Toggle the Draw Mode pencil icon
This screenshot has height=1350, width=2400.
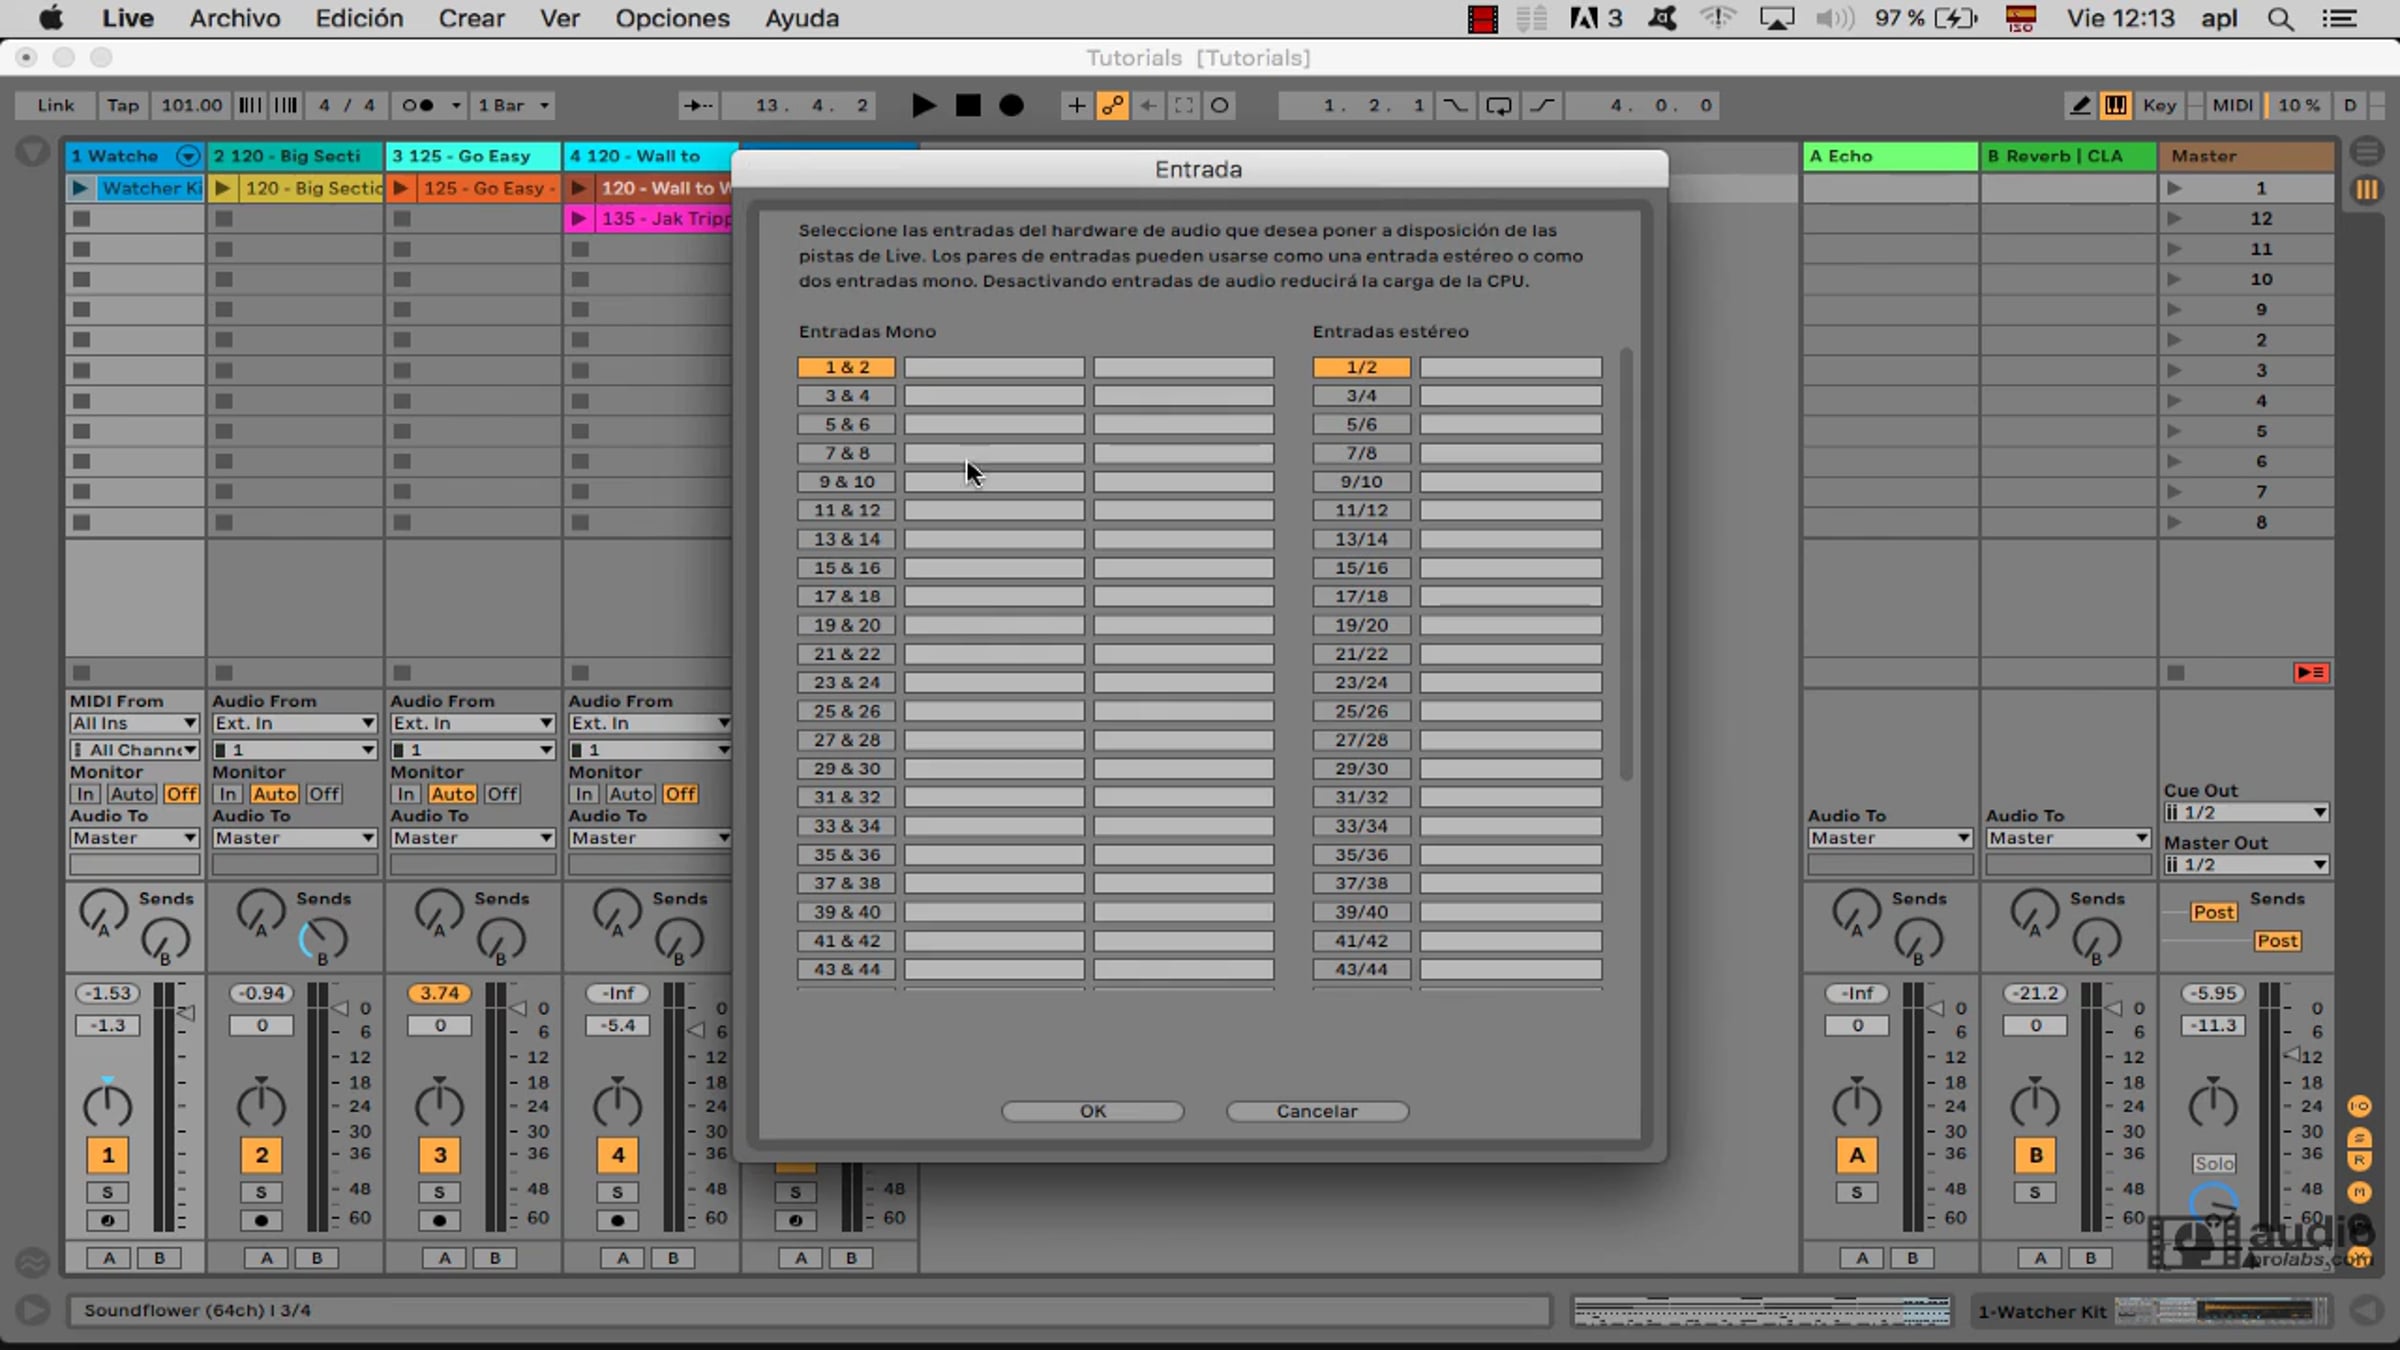pyautogui.click(x=2080, y=105)
